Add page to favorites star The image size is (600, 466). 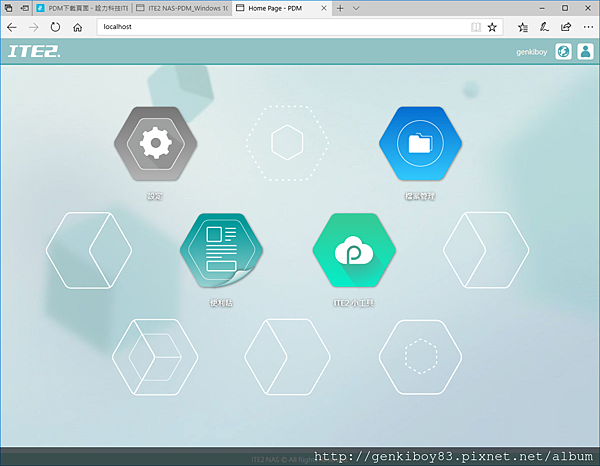tap(492, 27)
